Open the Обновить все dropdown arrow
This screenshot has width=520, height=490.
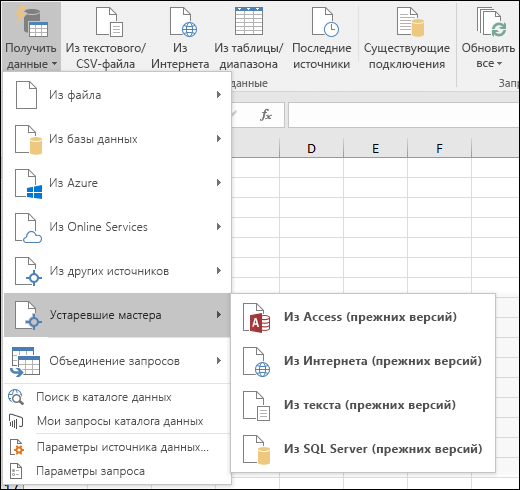pyautogui.click(x=499, y=63)
